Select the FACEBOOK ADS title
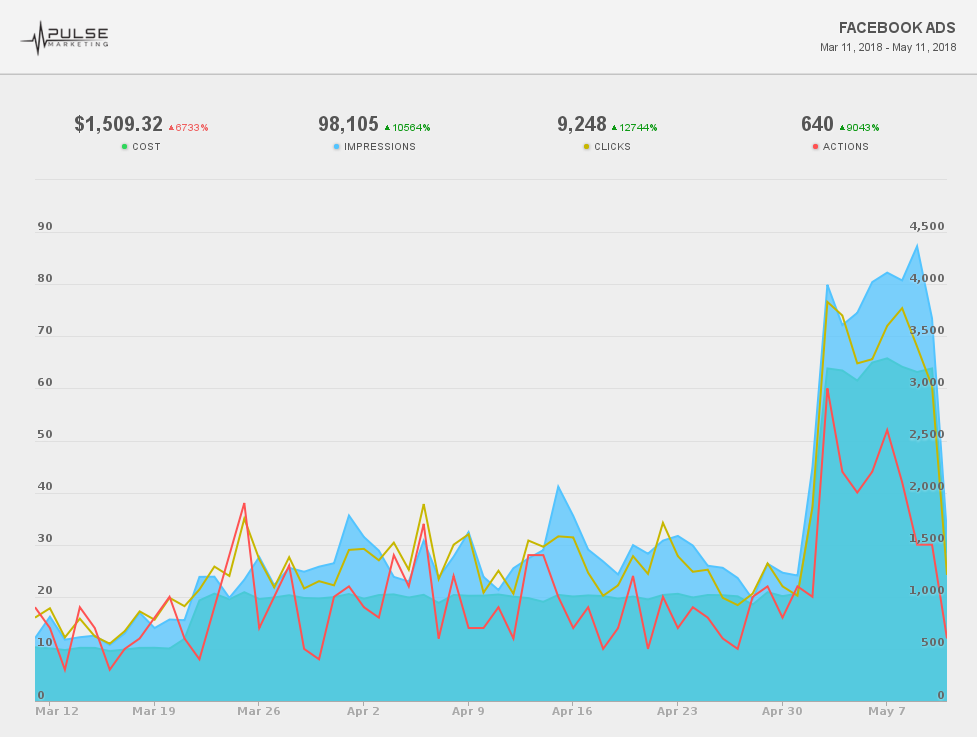Screen dimensions: 977x737 [897, 28]
